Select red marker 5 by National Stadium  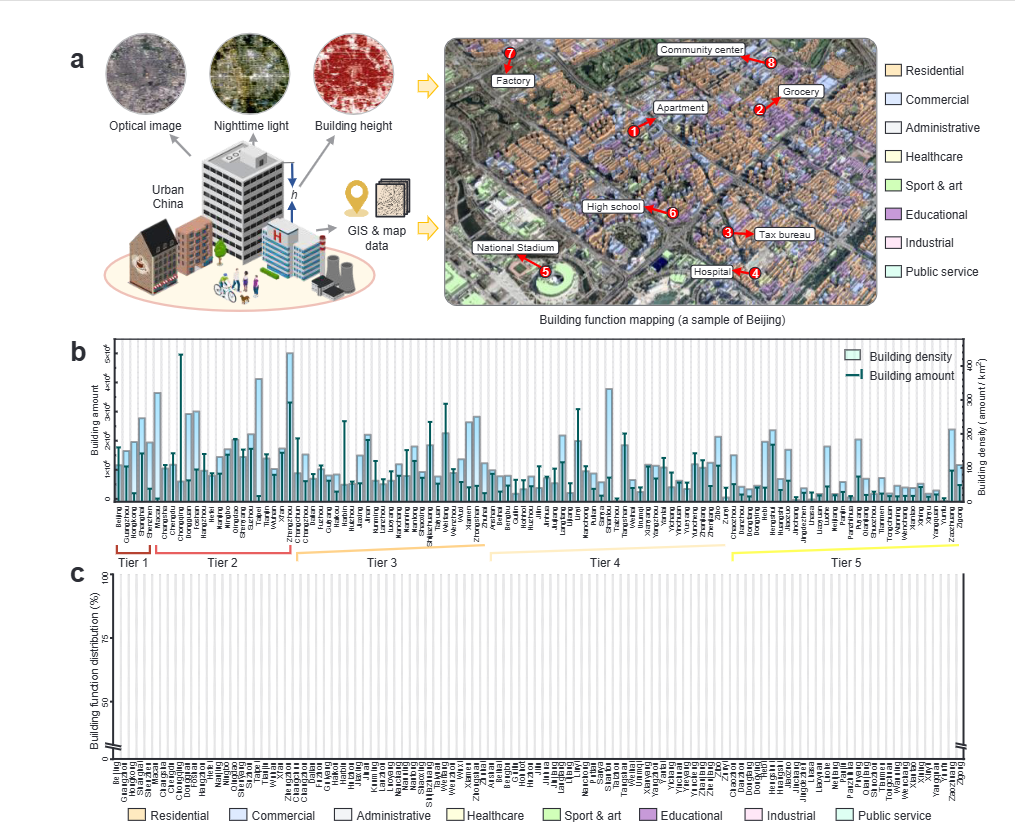[x=545, y=270]
